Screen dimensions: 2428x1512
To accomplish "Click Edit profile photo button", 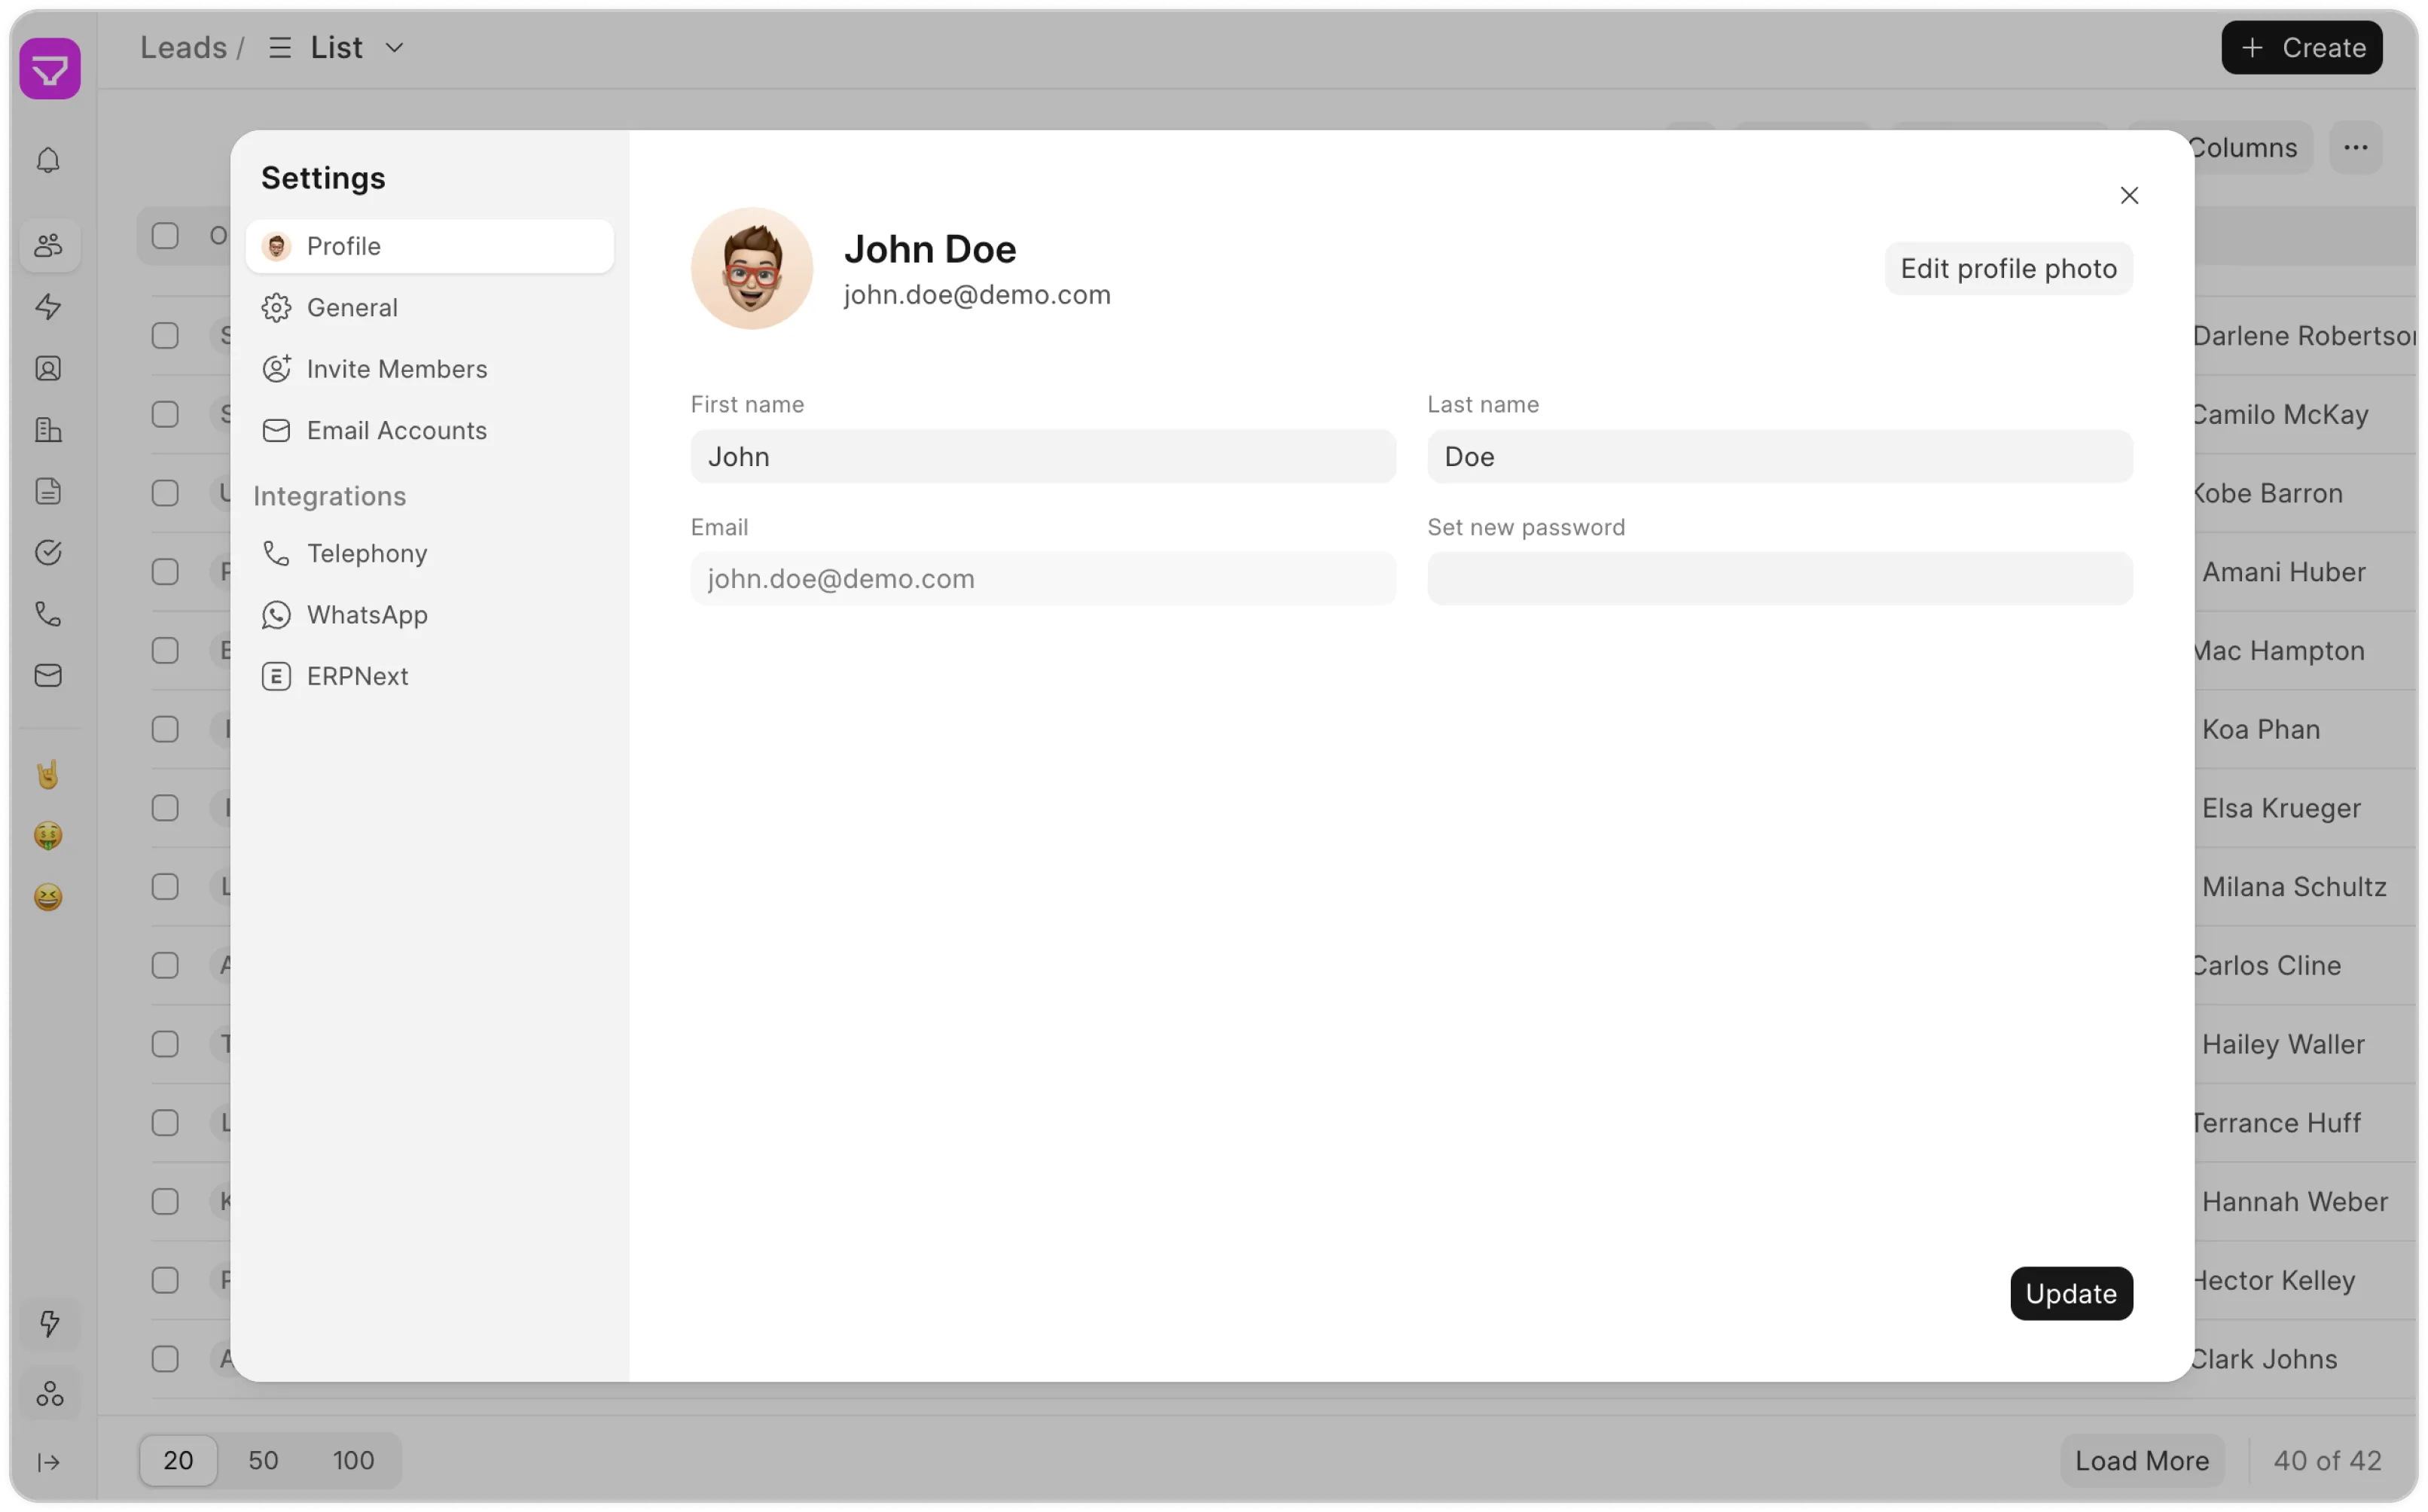I will point(2008,269).
